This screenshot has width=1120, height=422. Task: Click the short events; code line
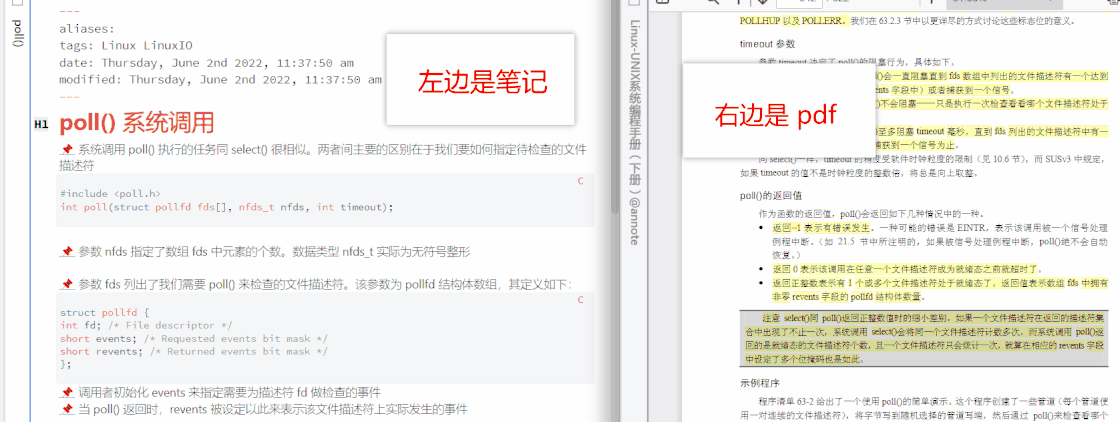tap(194, 338)
